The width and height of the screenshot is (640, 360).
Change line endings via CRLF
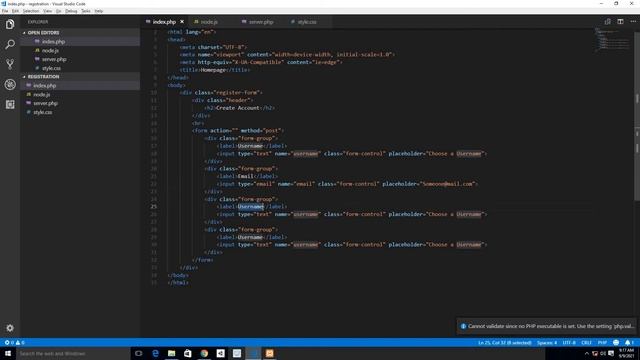587,342
